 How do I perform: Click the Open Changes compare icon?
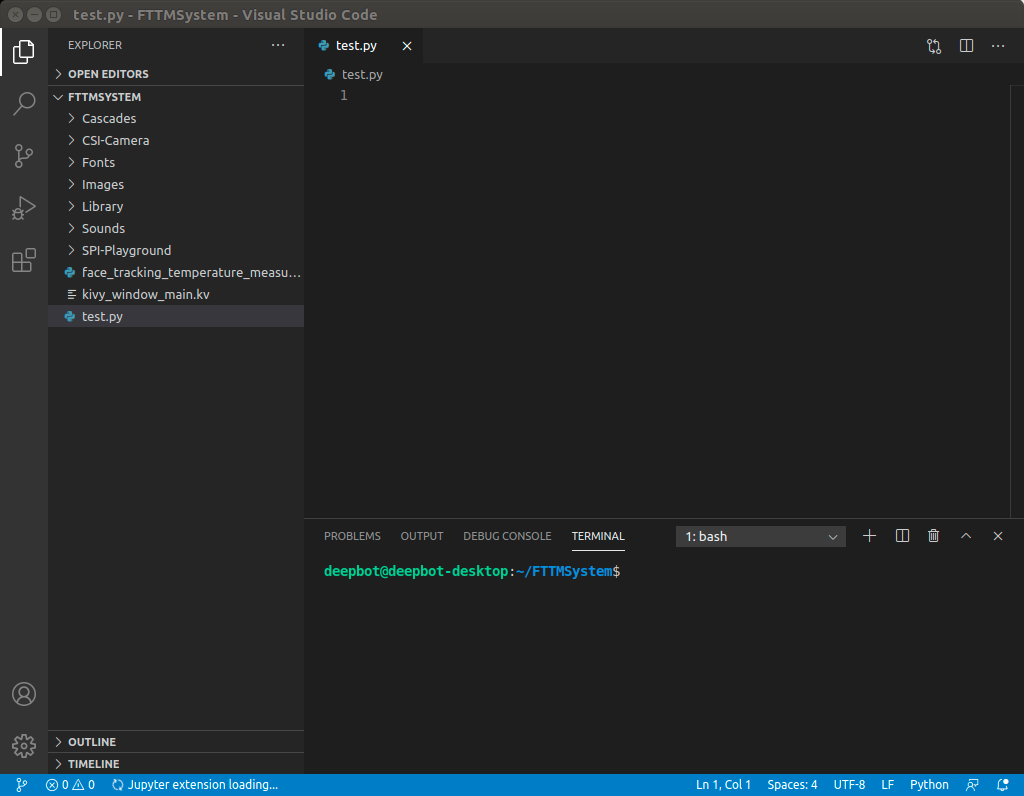pos(934,46)
